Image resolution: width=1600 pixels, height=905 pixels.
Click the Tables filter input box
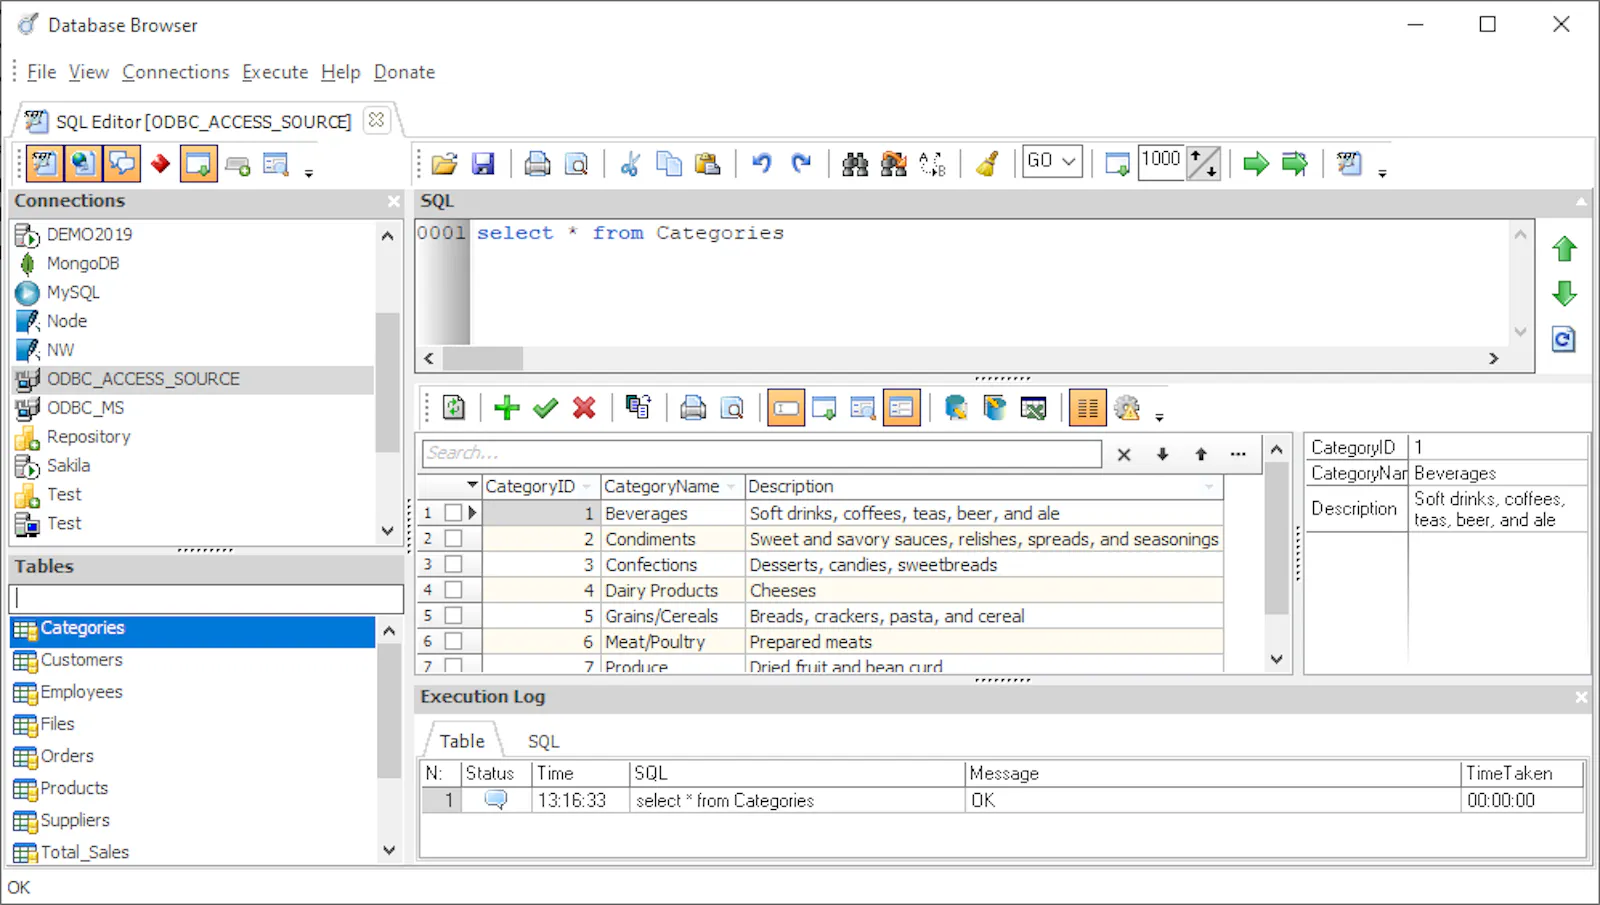coord(207,598)
